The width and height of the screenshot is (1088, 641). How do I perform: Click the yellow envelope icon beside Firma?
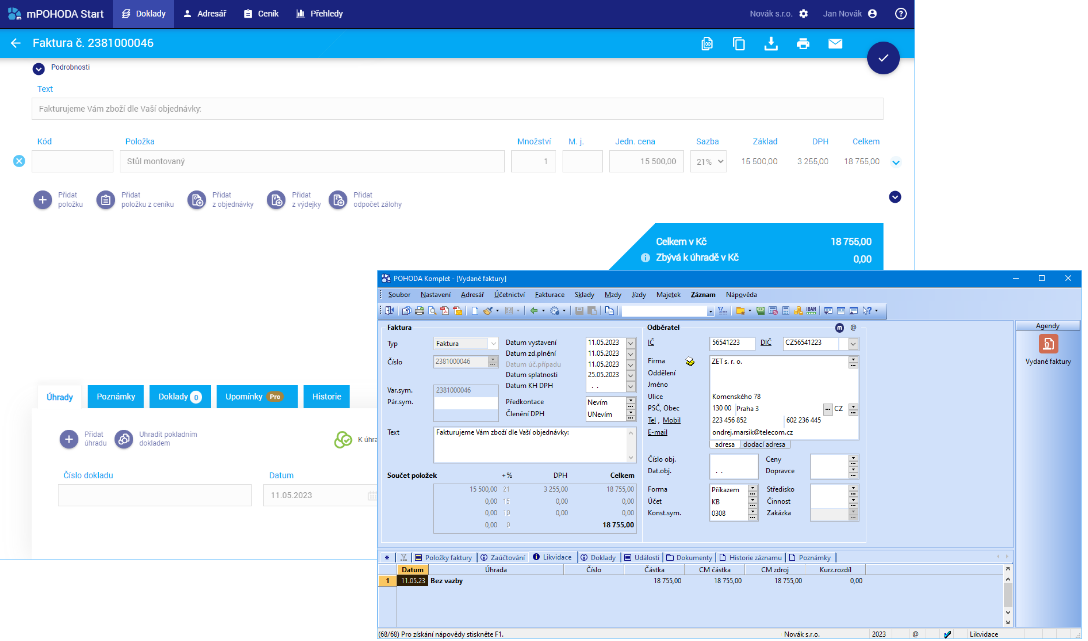[690, 361]
